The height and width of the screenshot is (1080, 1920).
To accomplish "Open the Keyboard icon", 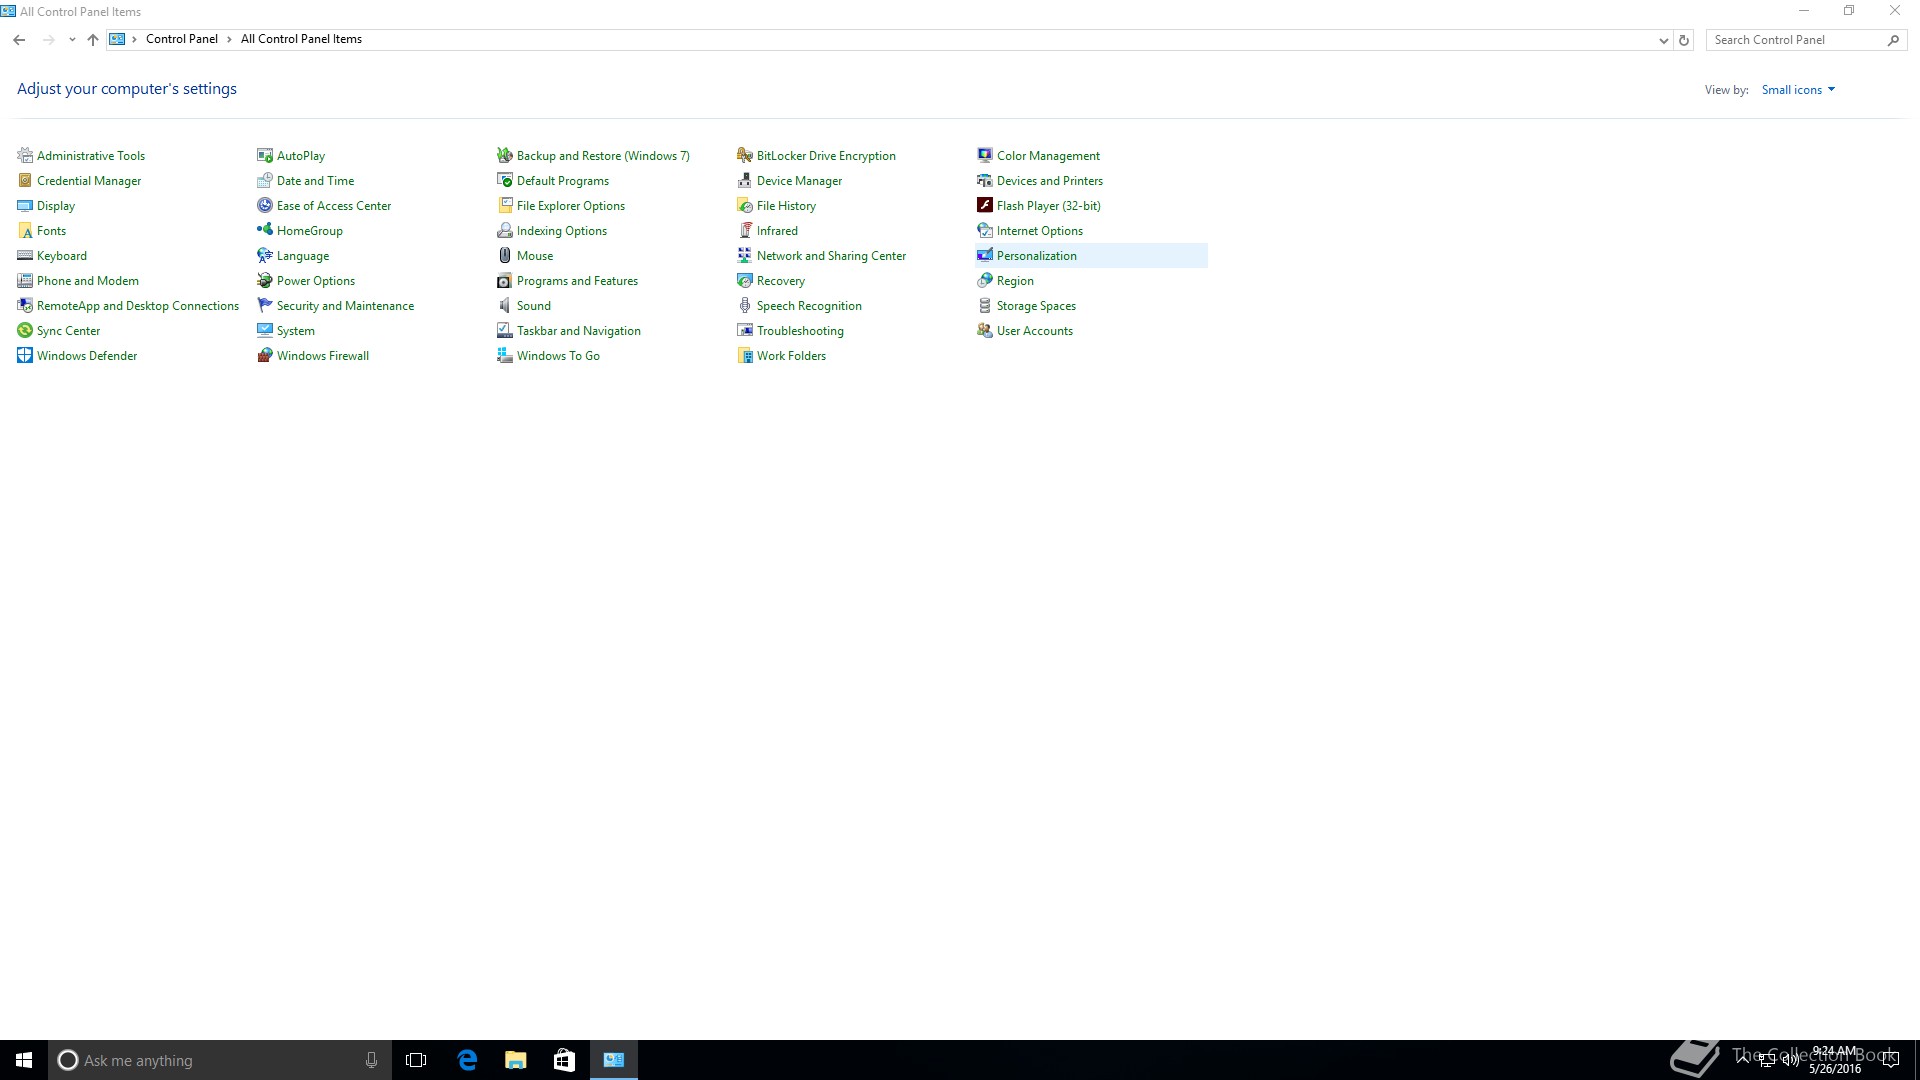I will tap(25, 255).
